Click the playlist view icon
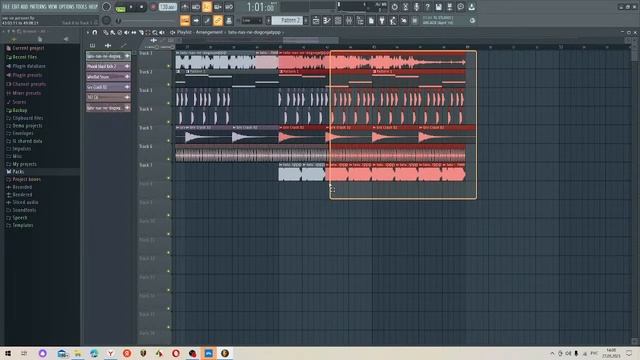 pyautogui.click(x=316, y=20)
